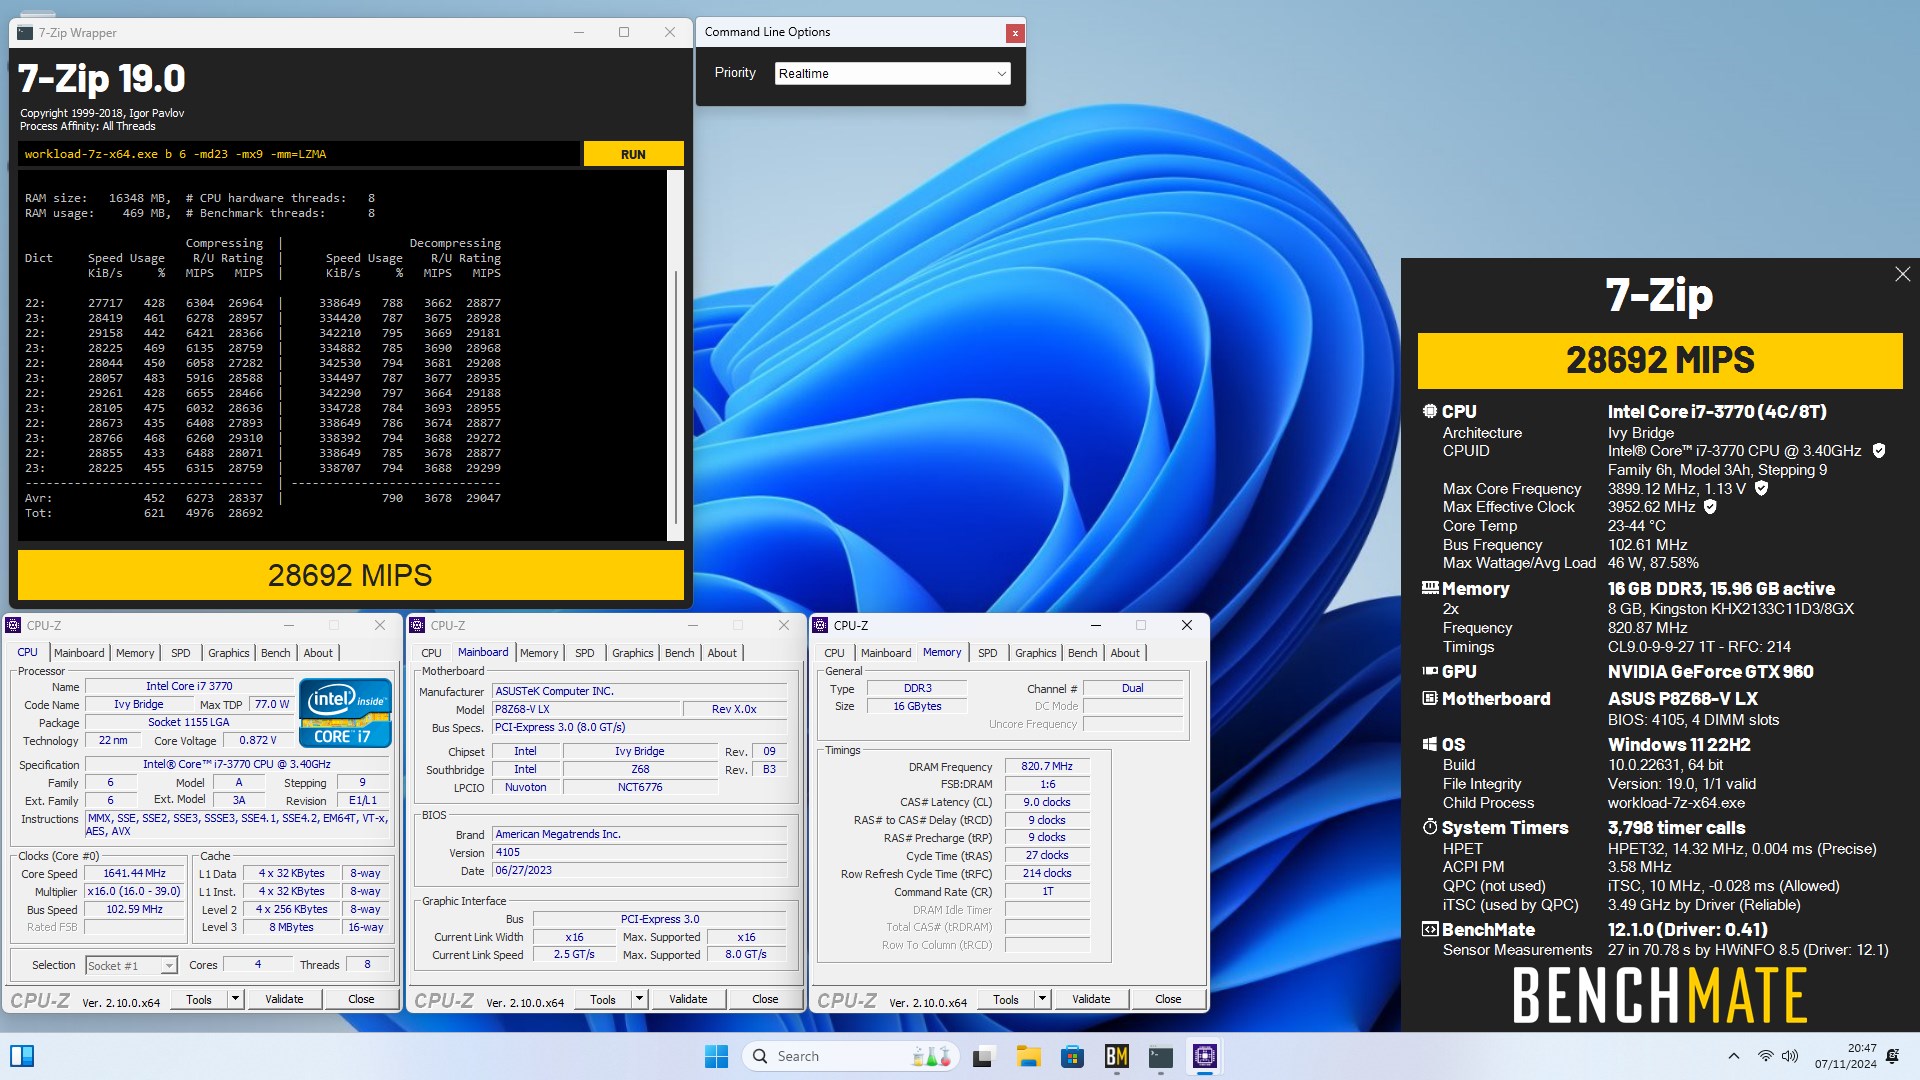Open the Mainboard tab in first CPU-Z window
Image resolution: width=1920 pixels, height=1080 pixels.
click(79, 653)
